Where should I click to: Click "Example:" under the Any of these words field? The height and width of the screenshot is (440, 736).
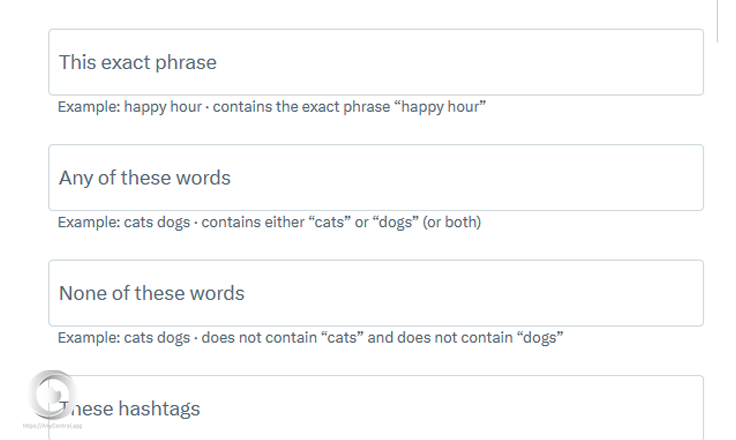tap(88, 222)
